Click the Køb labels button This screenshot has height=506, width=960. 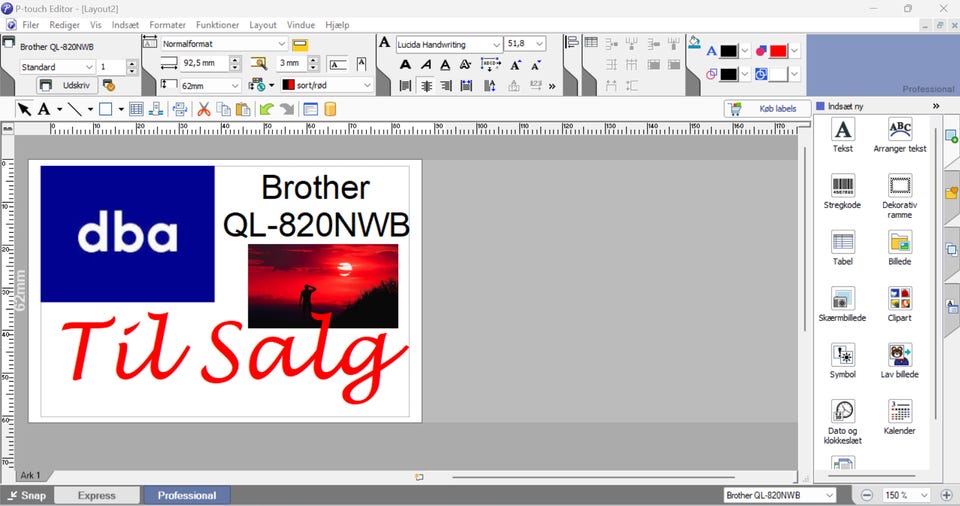pyautogui.click(x=767, y=108)
